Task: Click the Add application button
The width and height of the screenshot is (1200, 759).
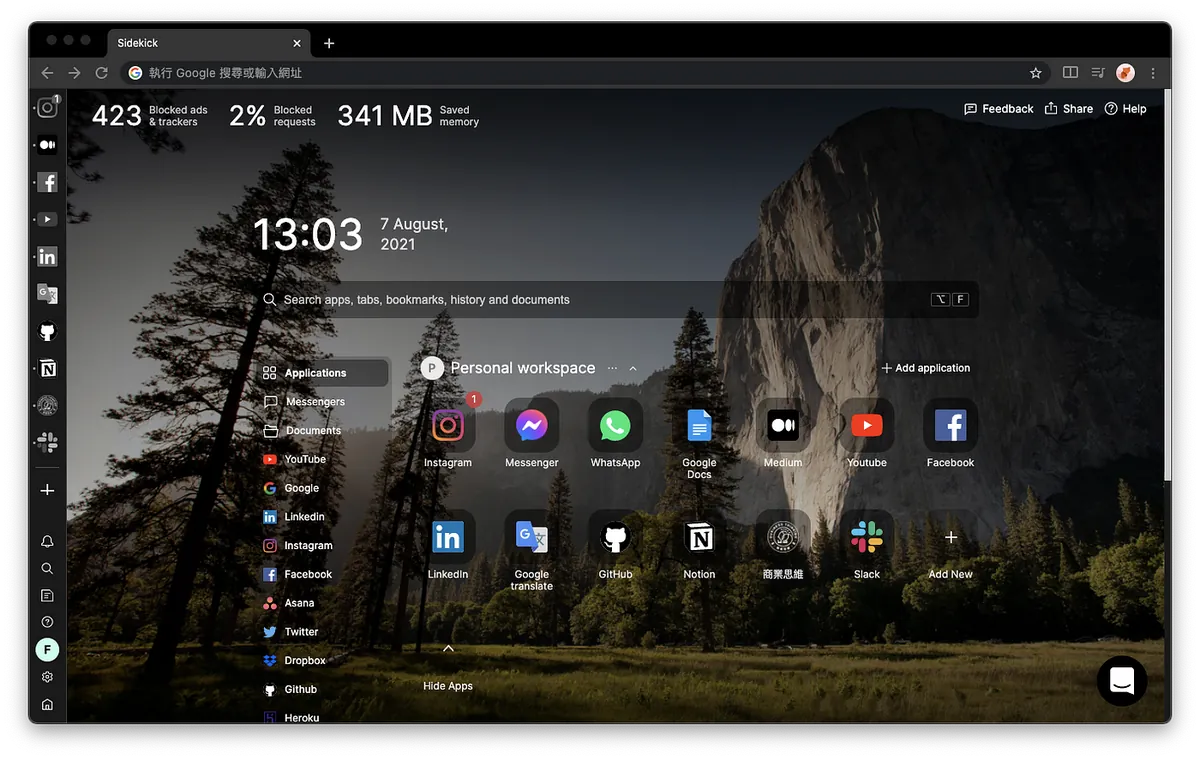Action: pyautogui.click(x=925, y=368)
